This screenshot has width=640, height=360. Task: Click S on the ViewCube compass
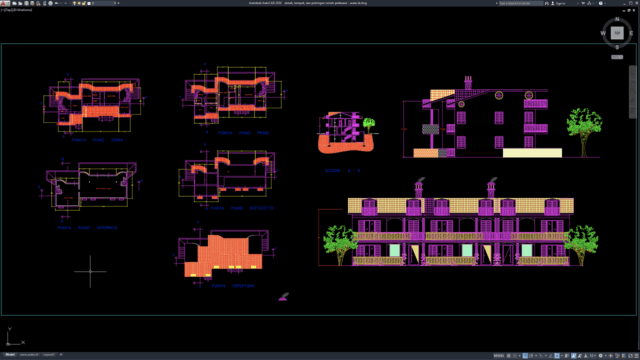(617, 47)
